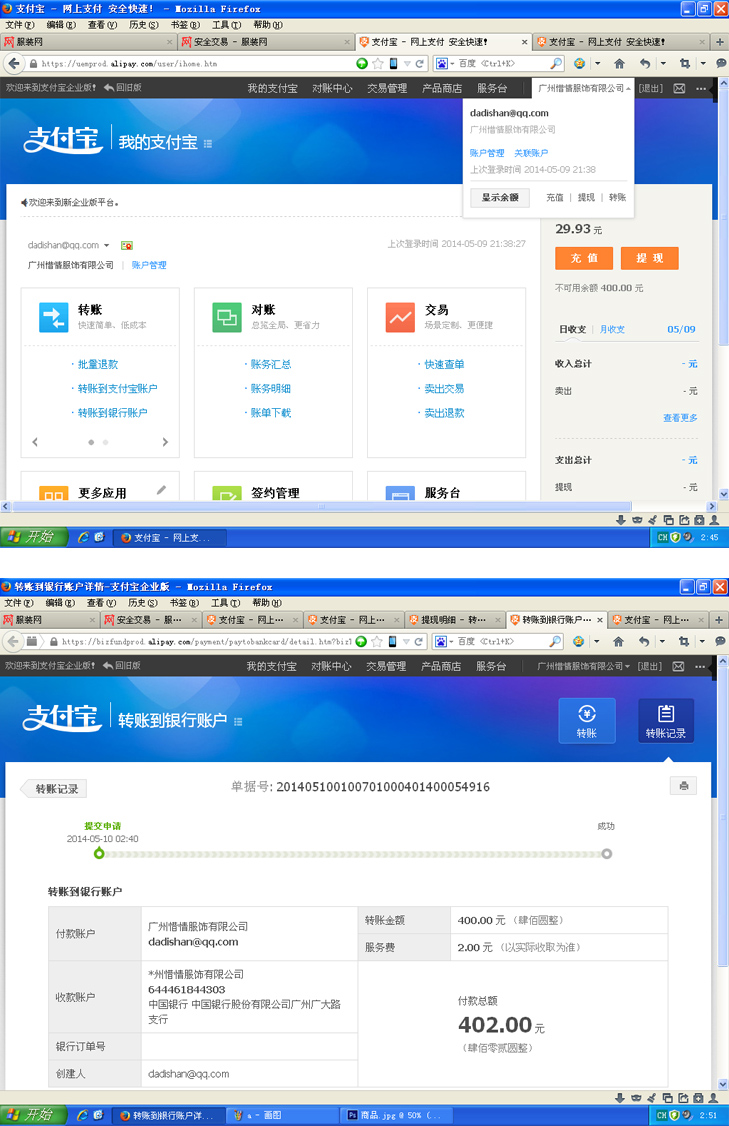Click the orange 充值 button

point(584,259)
